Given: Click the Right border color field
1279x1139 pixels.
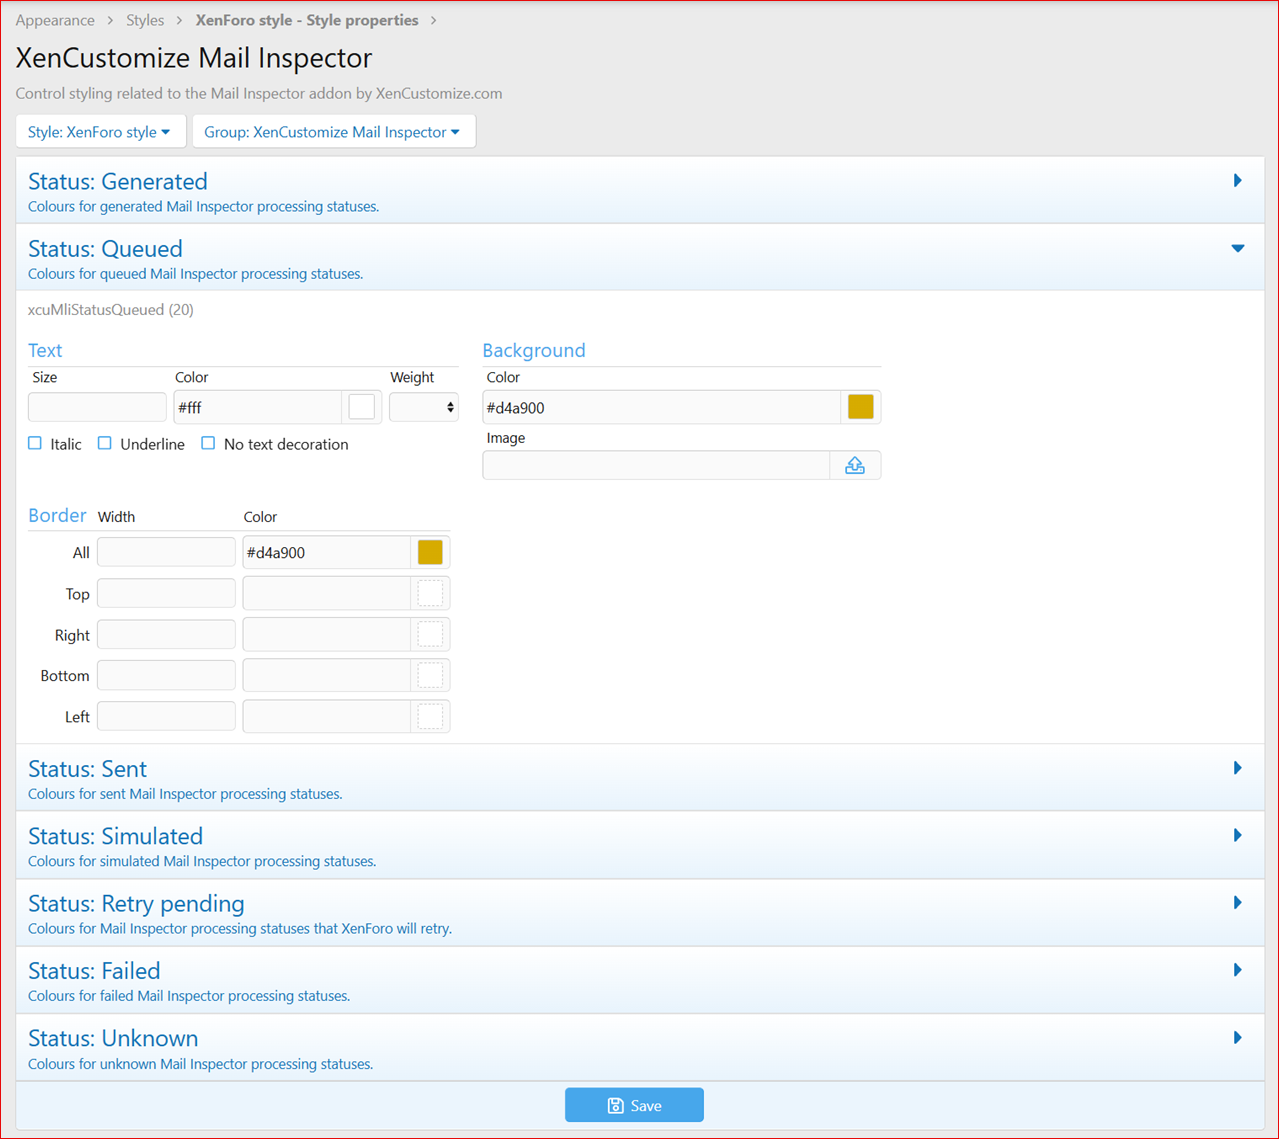Looking at the screenshot, I should (327, 634).
